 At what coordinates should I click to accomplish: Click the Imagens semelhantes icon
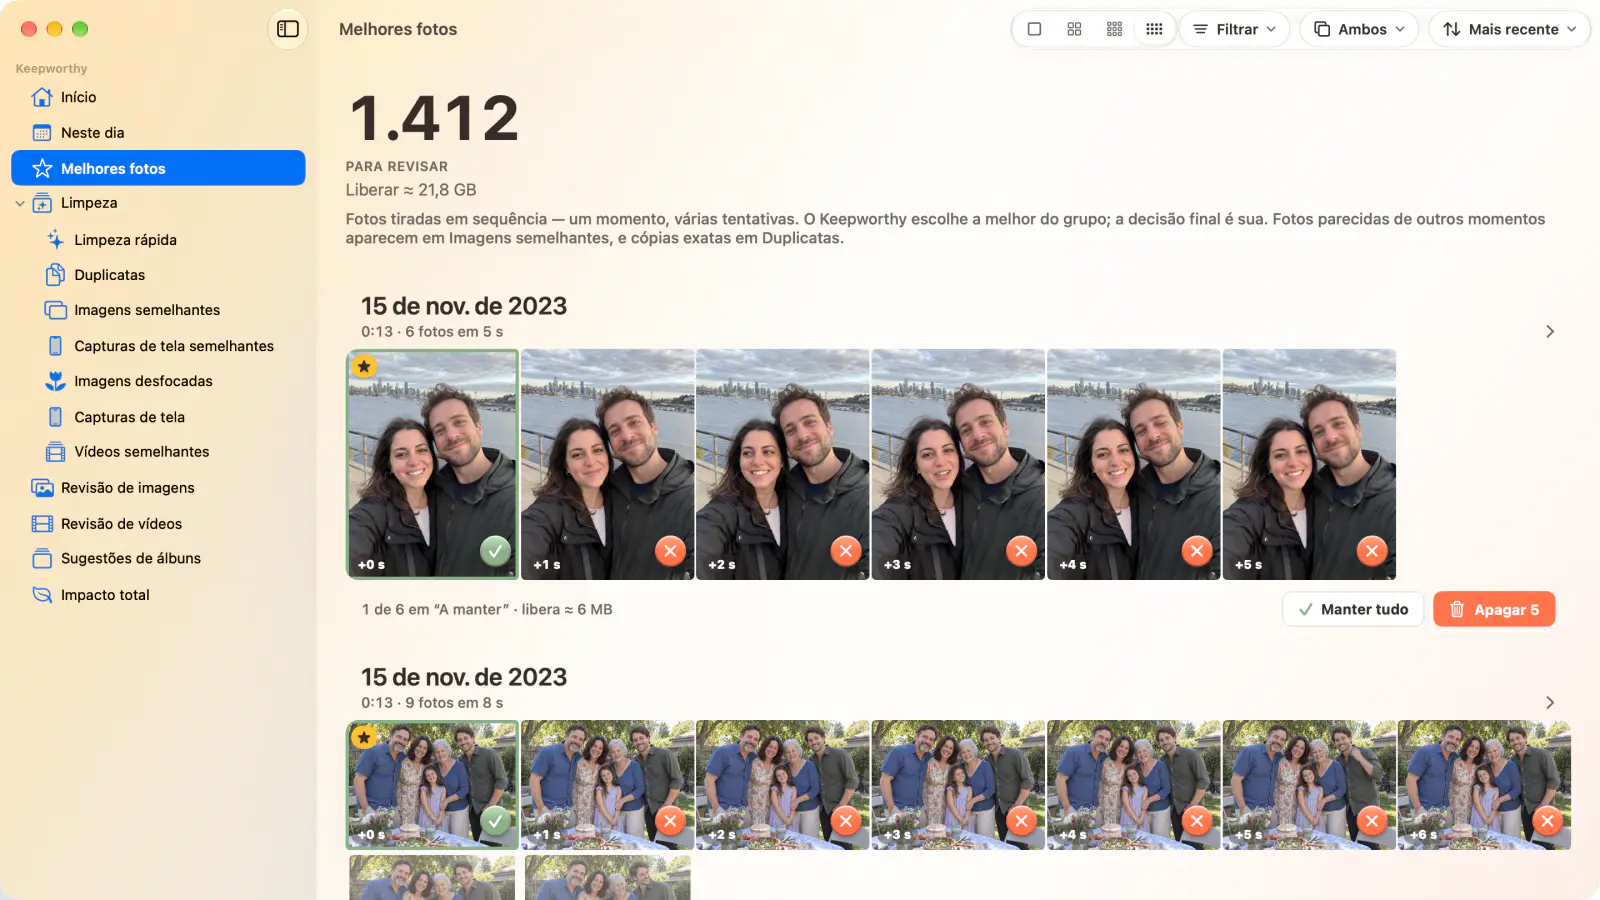click(x=56, y=310)
